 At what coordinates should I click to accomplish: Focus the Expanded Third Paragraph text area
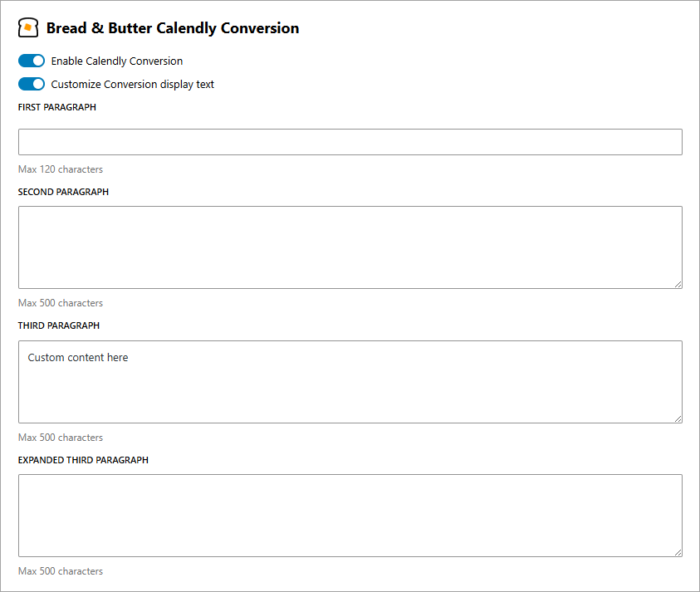[x=350, y=515]
